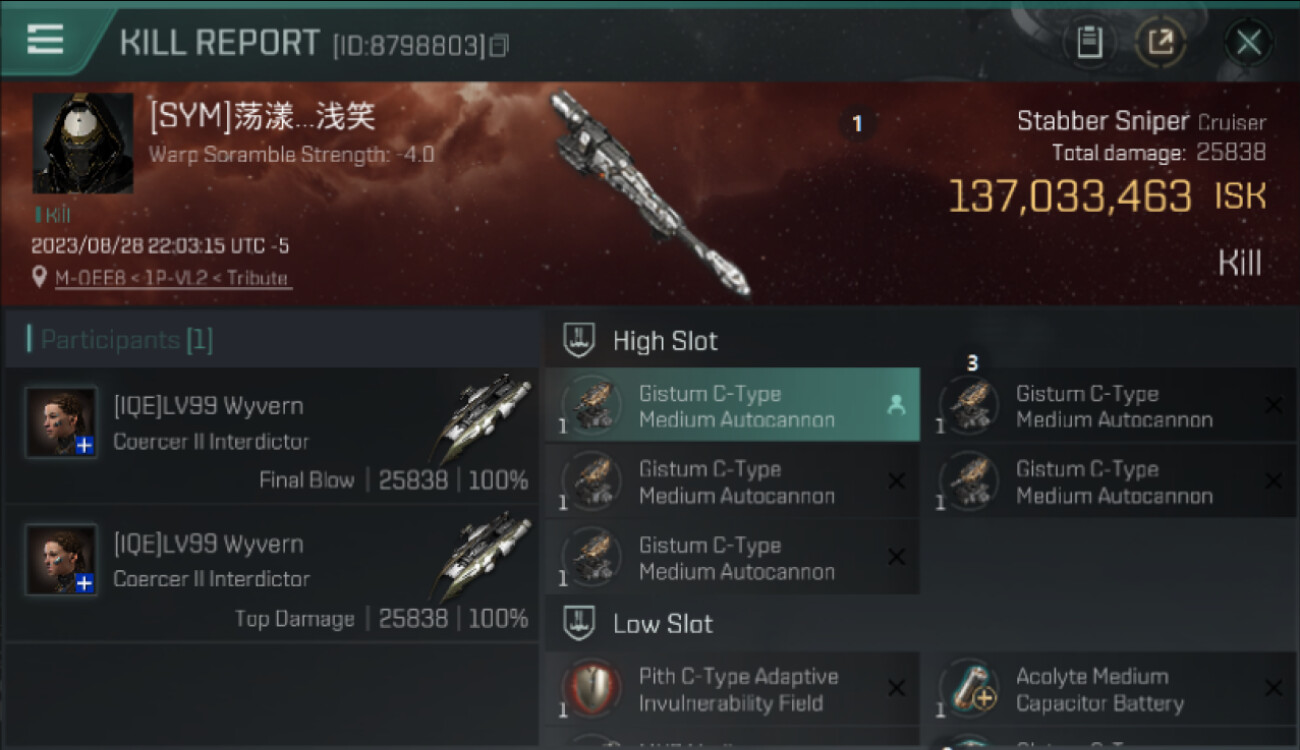Select the highlighted Gistum C-Type Medium Autocannon
Viewport: 1300px width, 750px height.
click(732, 405)
